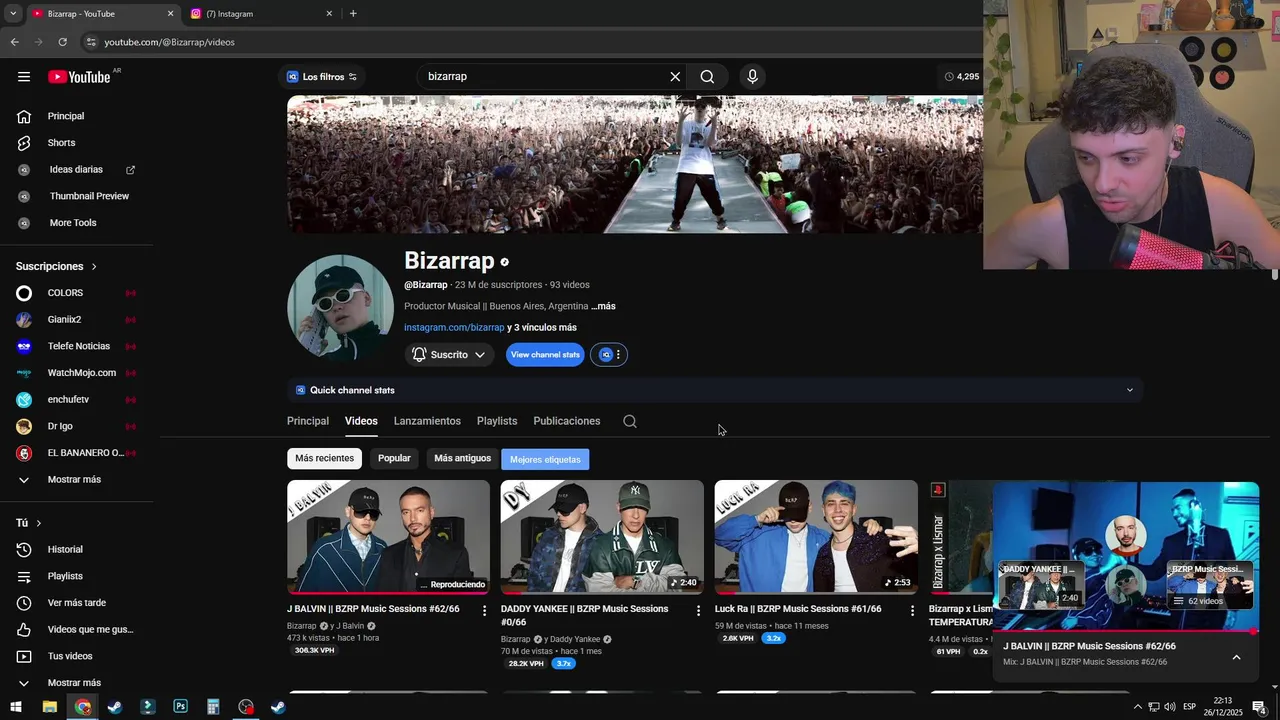
Task: Click the 62 videos playlist in miniplayer
Action: click(1210, 587)
